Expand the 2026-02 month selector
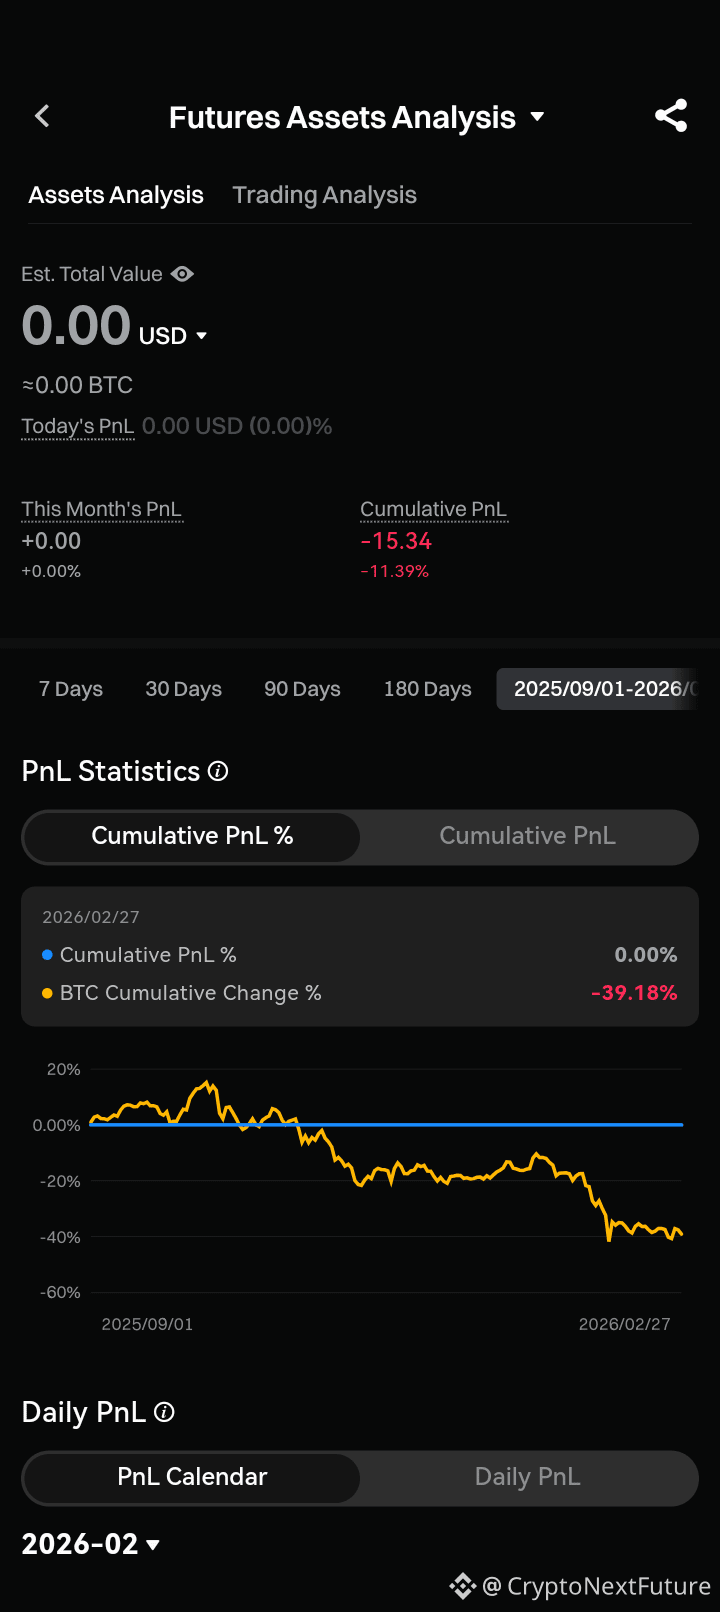Screen dimensions: 720x1612 (91, 1544)
